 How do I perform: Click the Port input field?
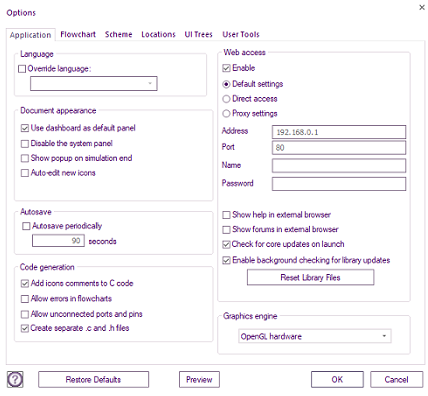tap(339, 148)
